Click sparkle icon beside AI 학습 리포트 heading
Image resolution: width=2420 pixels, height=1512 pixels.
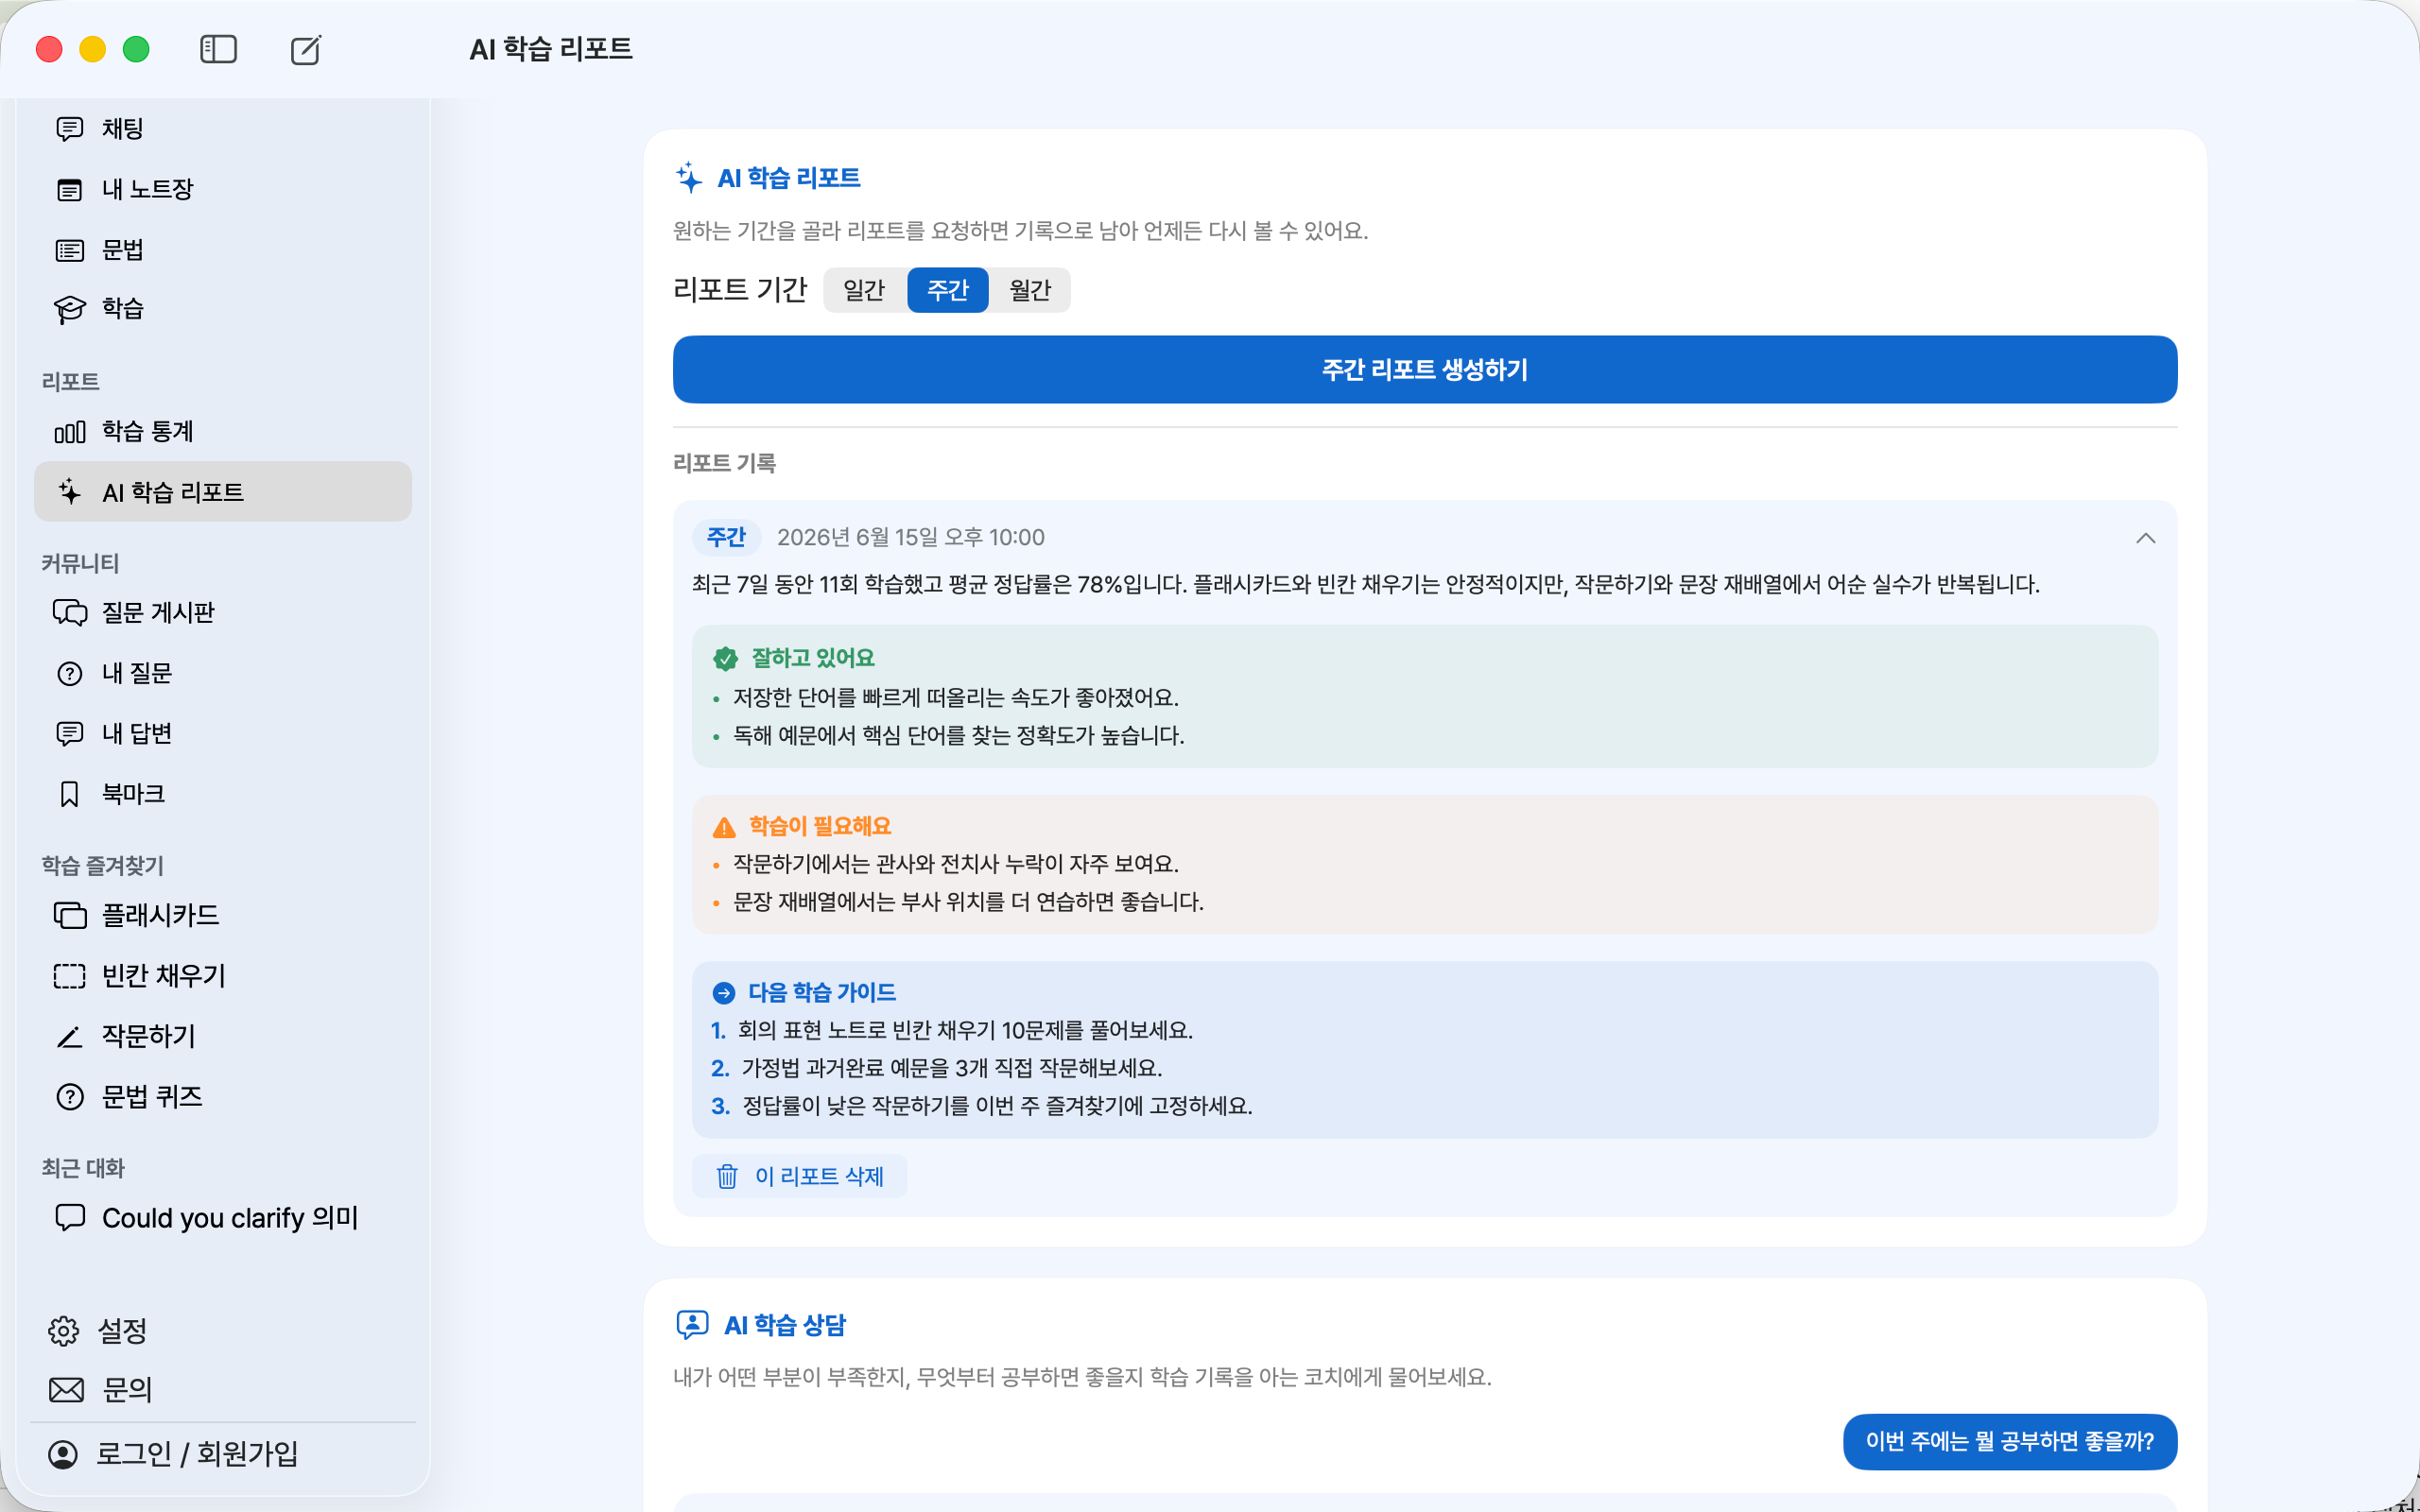point(688,178)
